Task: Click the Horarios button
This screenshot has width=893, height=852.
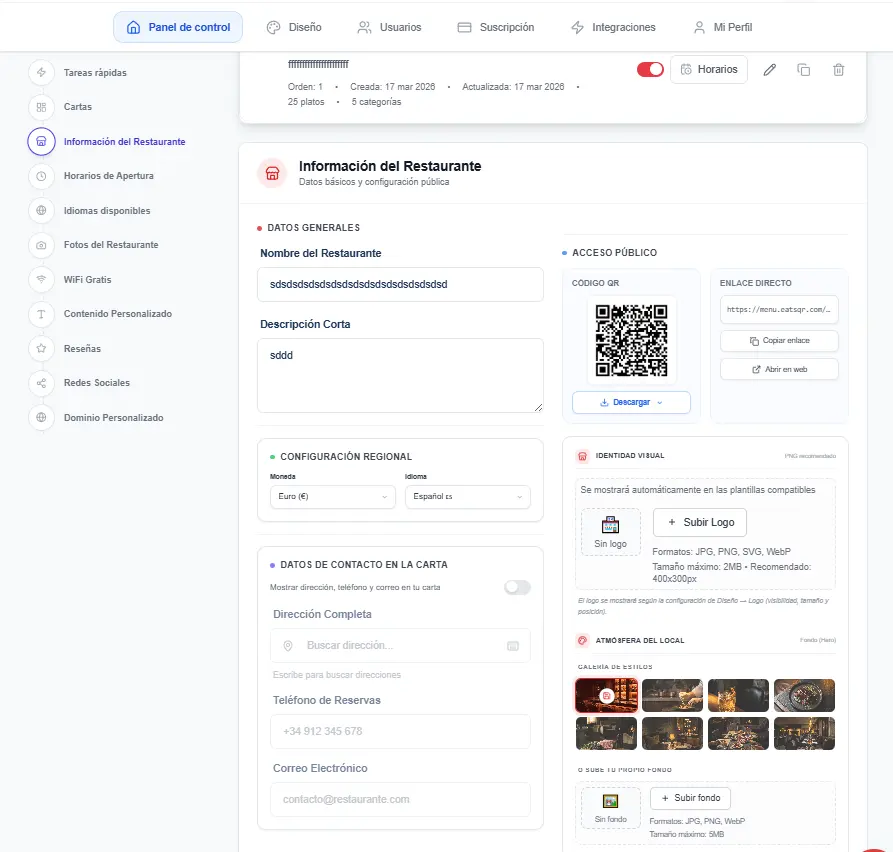Action: tap(708, 70)
